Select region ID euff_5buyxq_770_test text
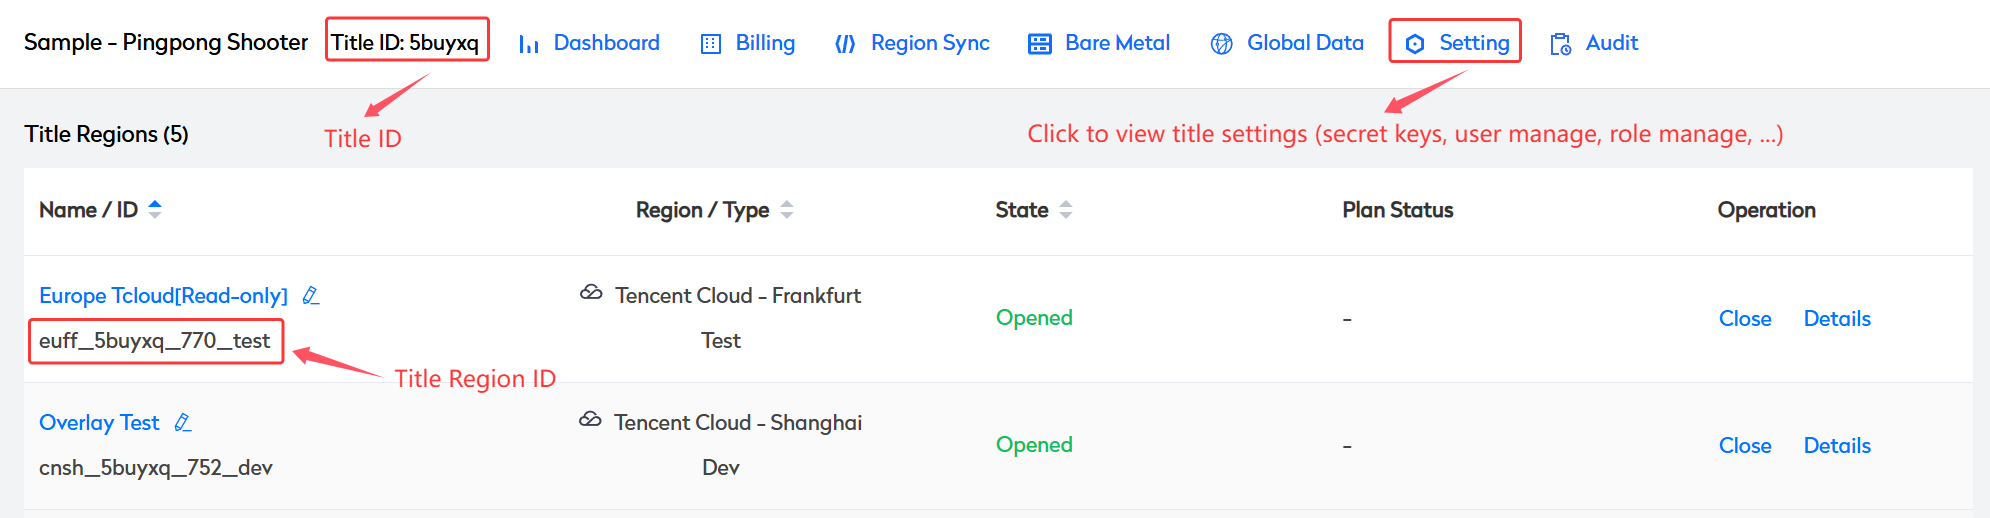The image size is (1990, 518). 155,341
